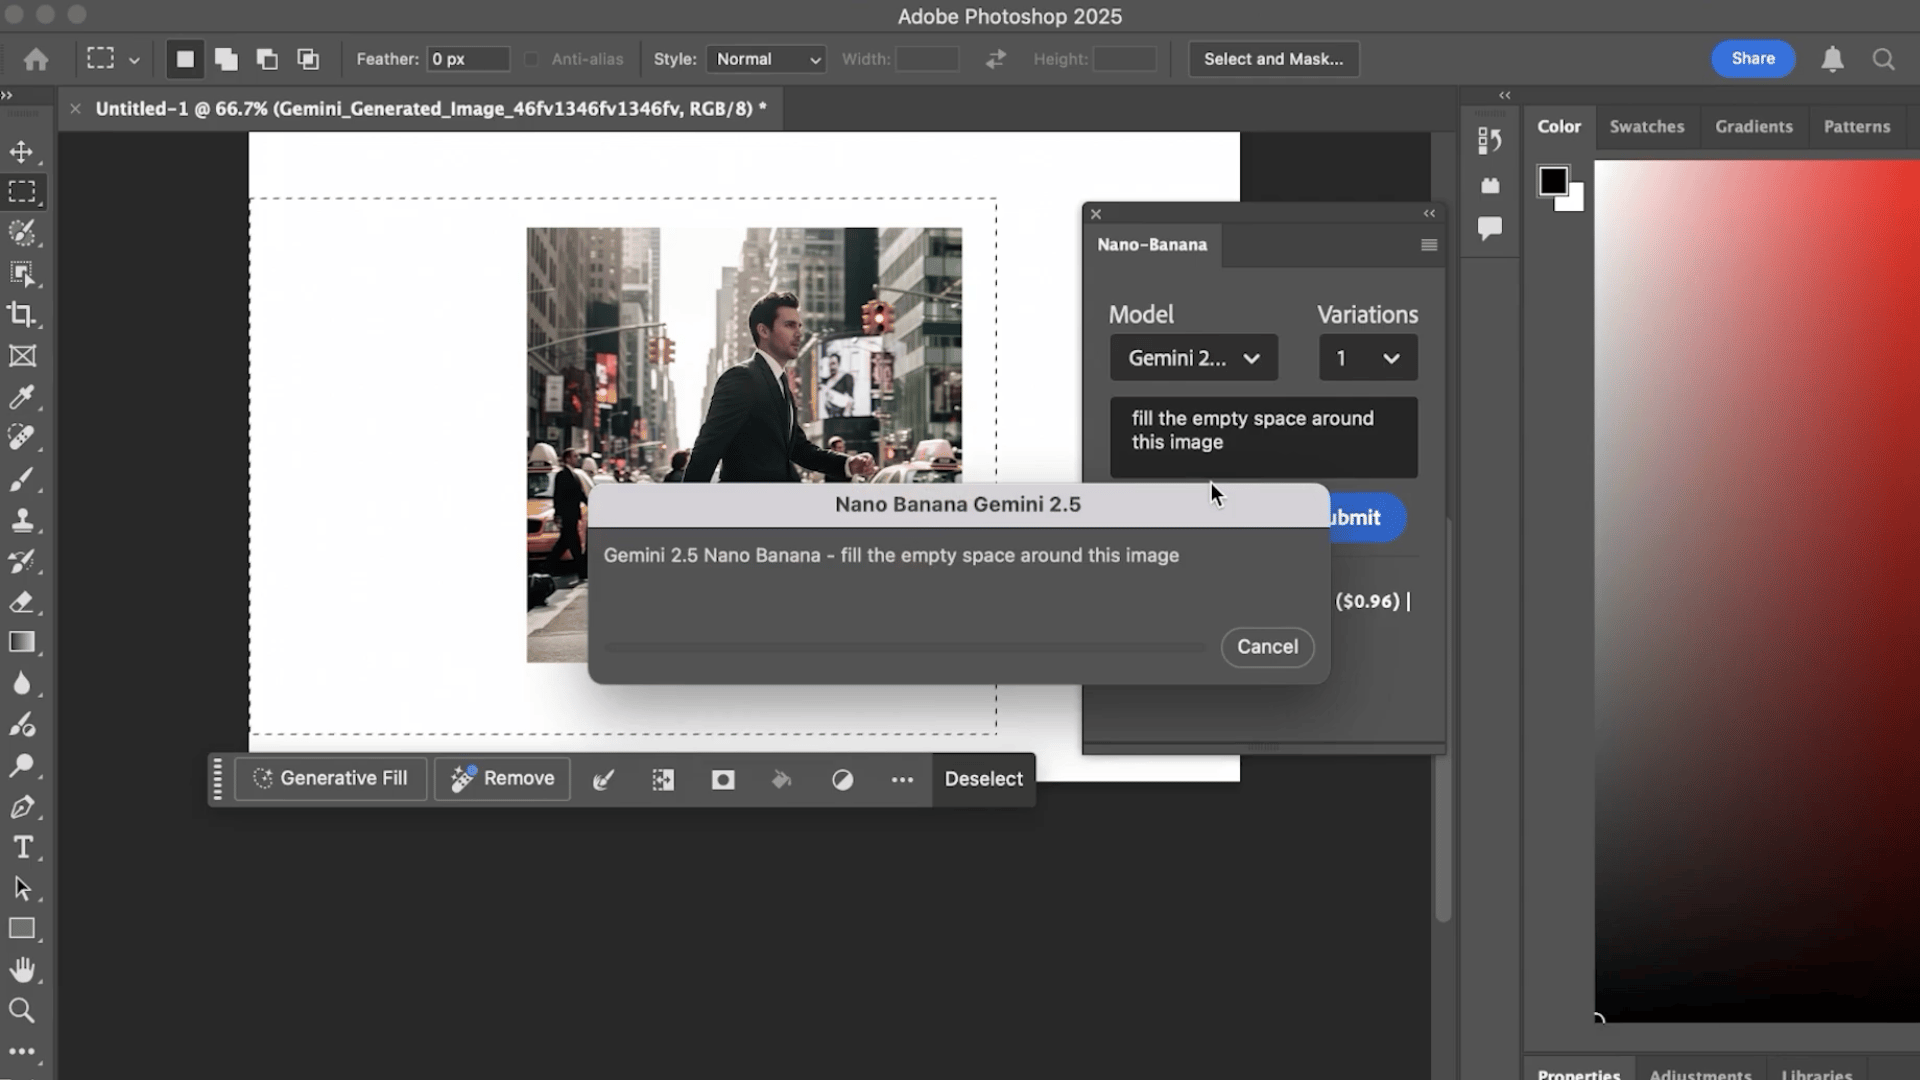Select the Gradient tool
Image resolution: width=1920 pixels, height=1080 pixels.
(x=22, y=642)
